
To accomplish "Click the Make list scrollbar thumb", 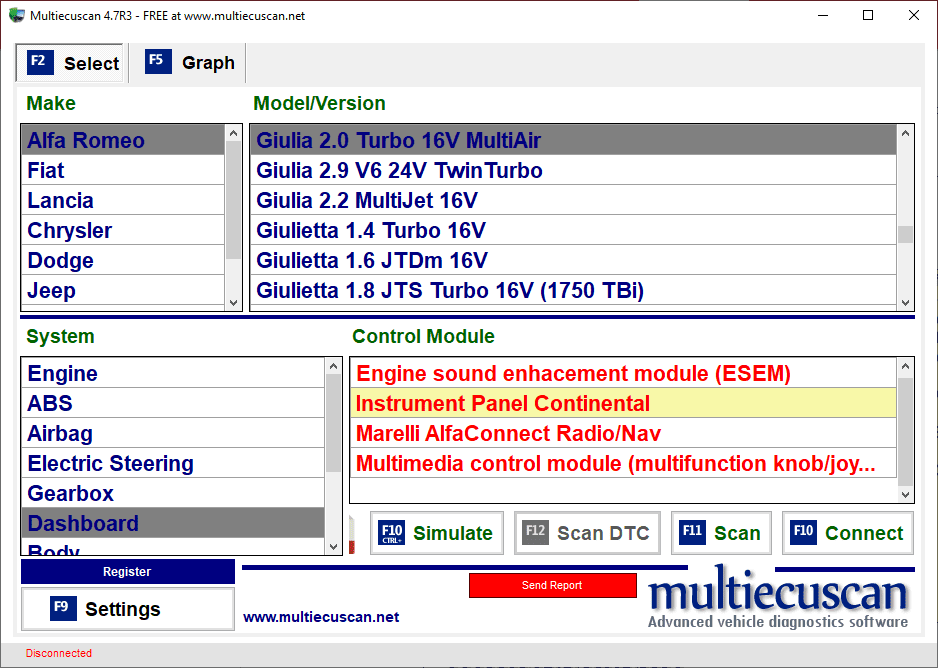I will (233, 200).
